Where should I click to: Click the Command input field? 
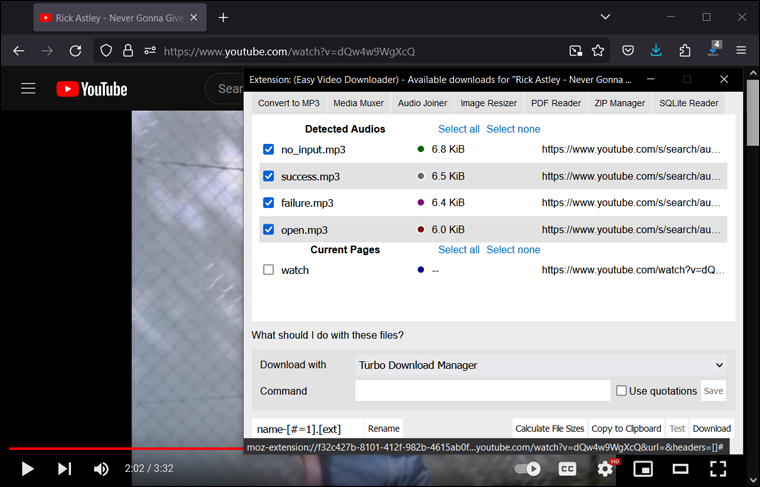pyautogui.click(x=483, y=391)
